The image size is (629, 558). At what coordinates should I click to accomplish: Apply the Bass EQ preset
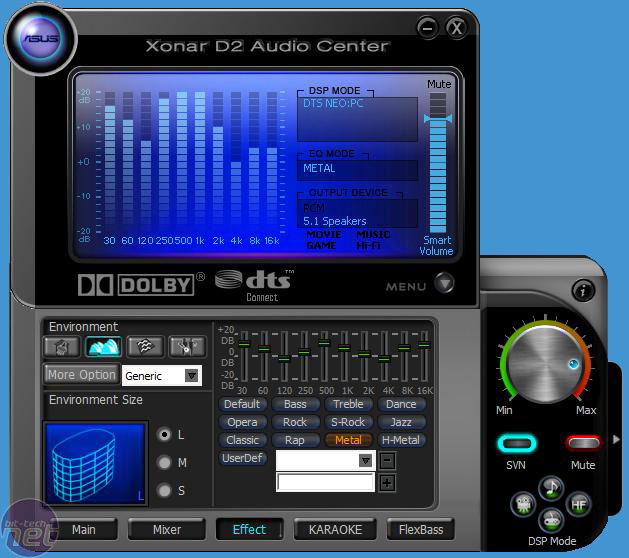point(295,404)
